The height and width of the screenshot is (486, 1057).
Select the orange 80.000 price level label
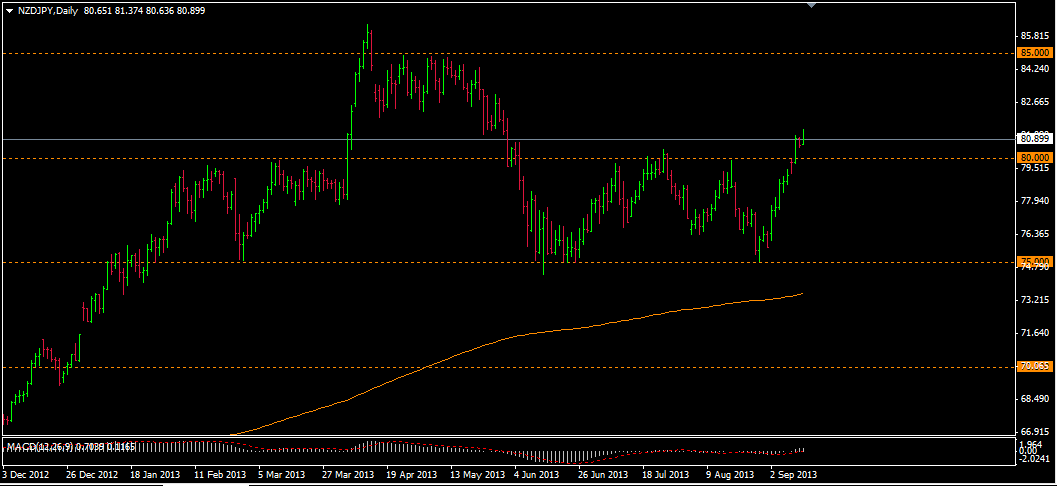(x=1035, y=158)
